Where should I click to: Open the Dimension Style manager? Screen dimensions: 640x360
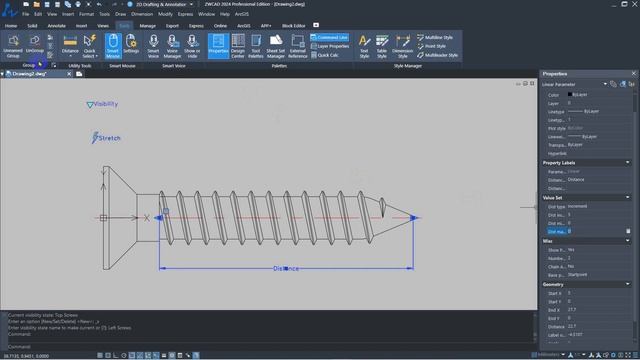click(402, 46)
